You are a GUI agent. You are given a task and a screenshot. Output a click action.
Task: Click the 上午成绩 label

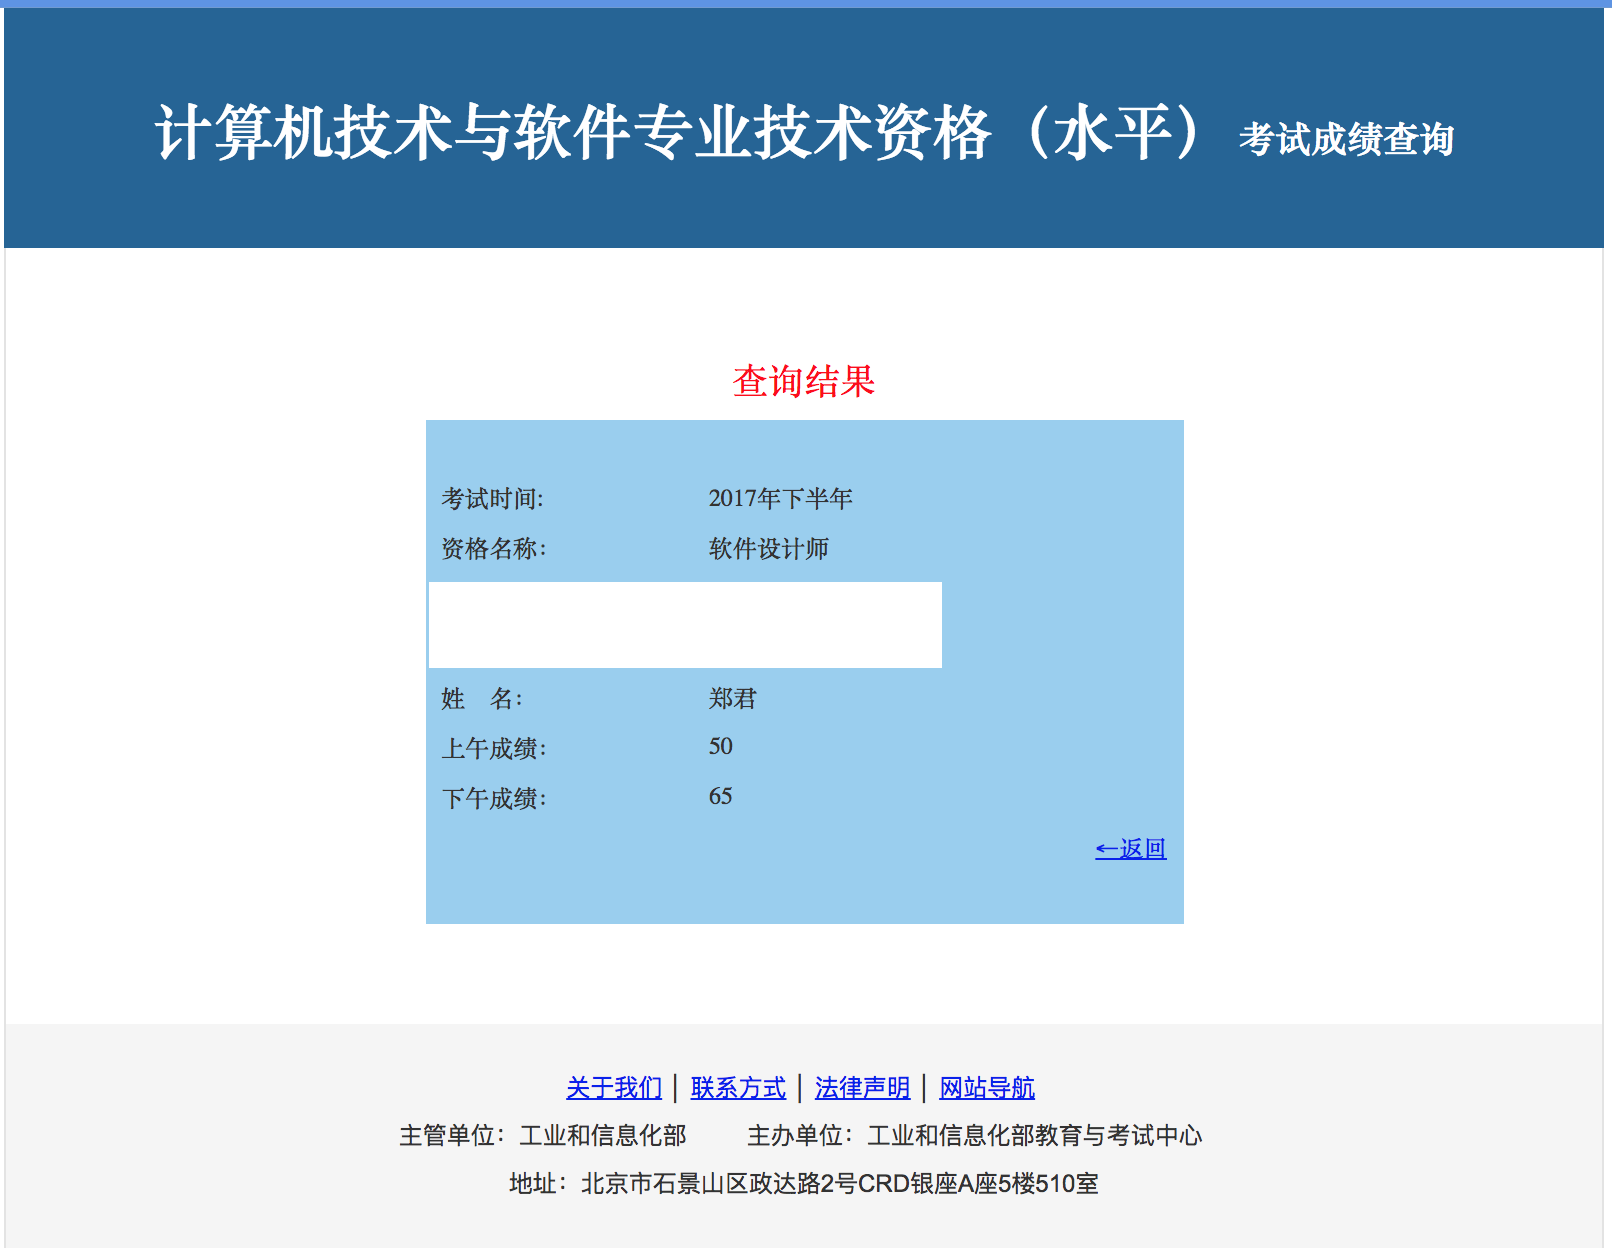[x=494, y=748]
